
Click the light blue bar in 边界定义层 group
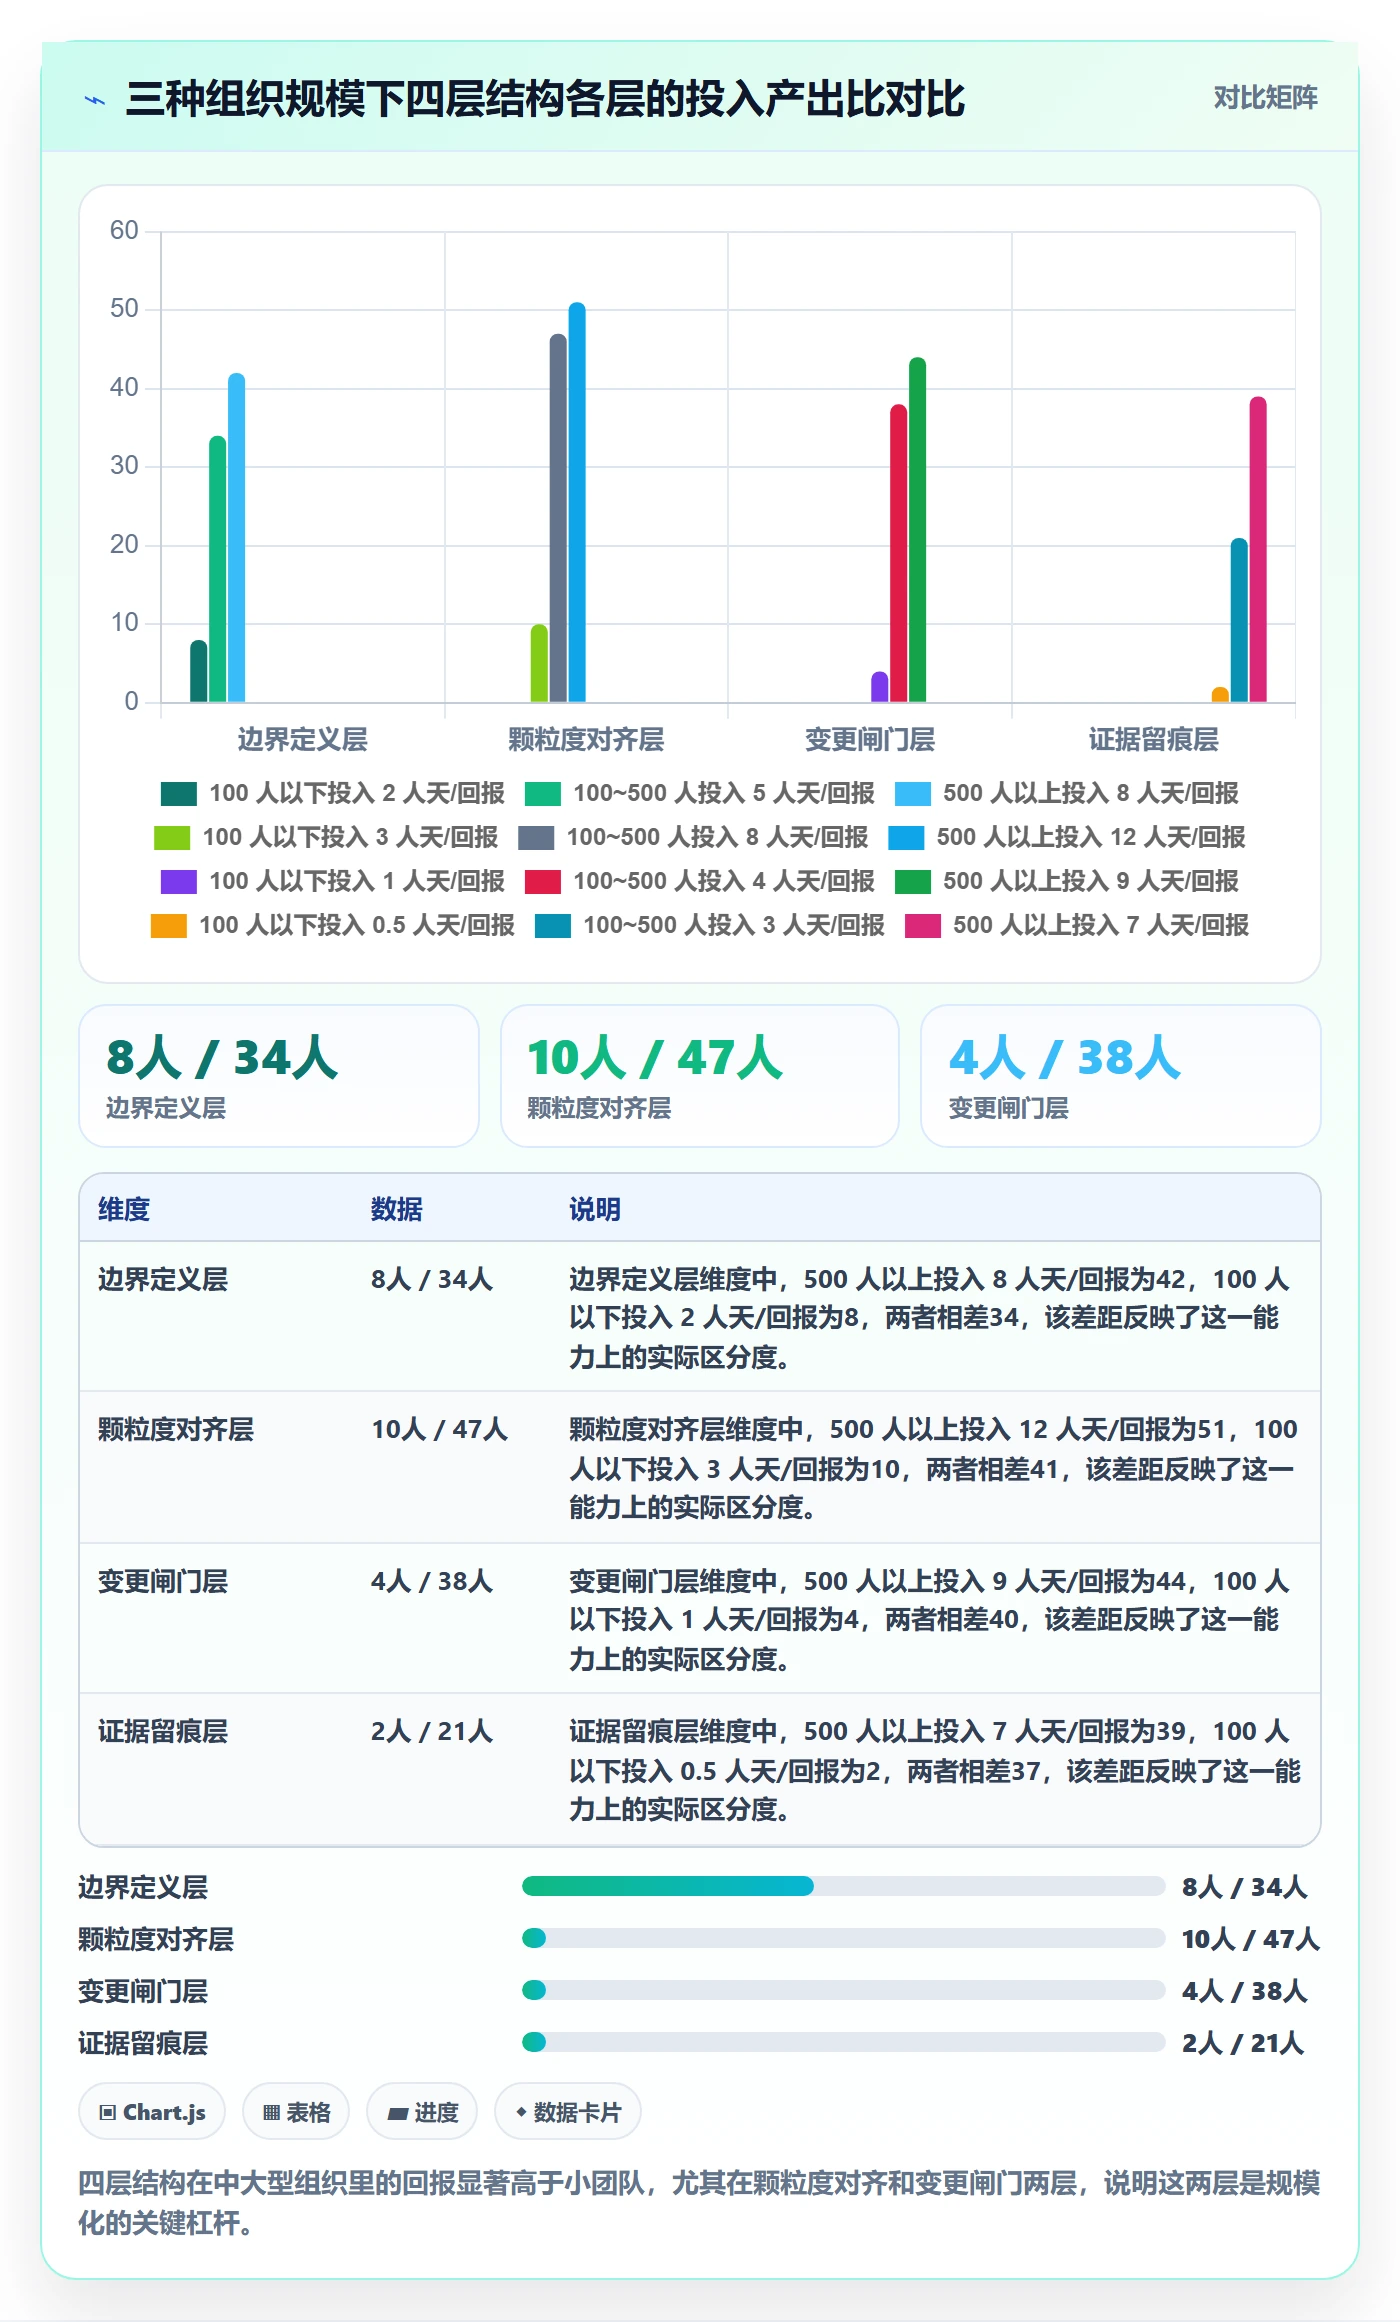pos(236,538)
